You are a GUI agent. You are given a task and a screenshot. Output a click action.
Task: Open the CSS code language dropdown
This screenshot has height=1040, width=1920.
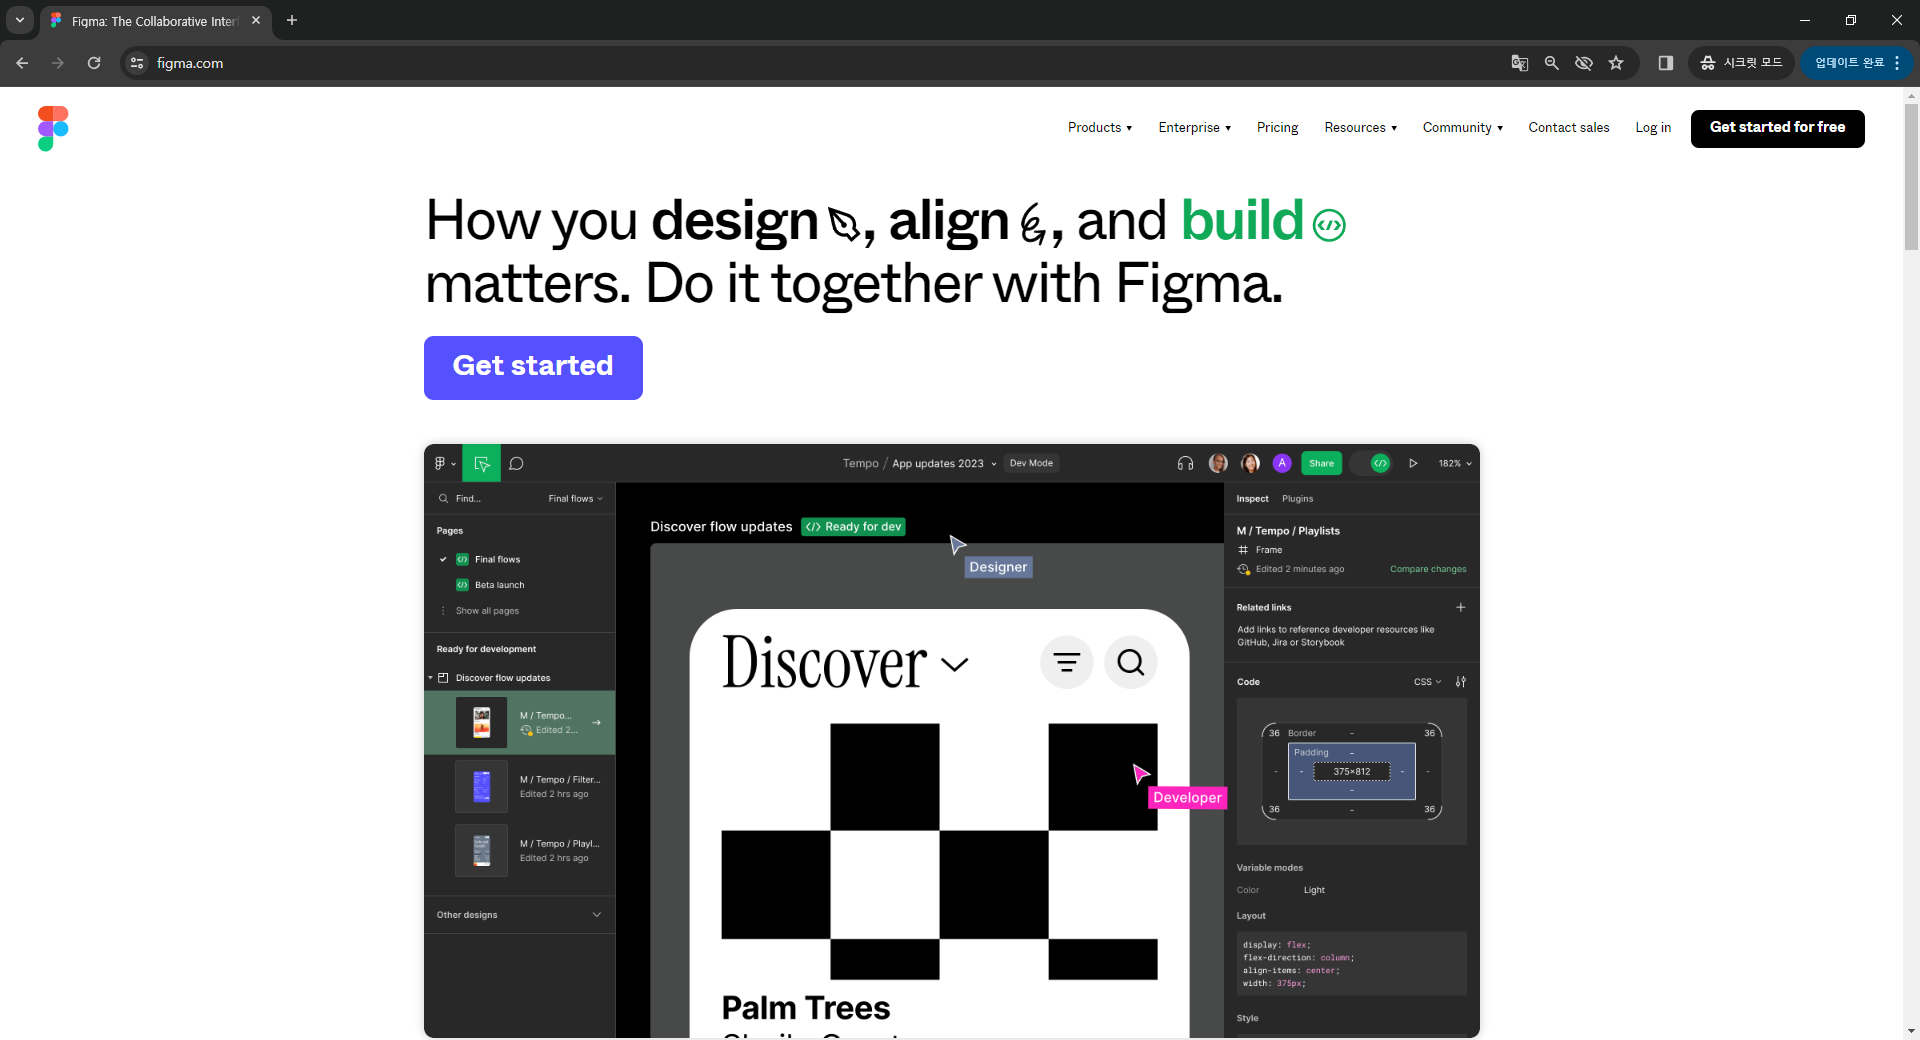[1427, 682]
